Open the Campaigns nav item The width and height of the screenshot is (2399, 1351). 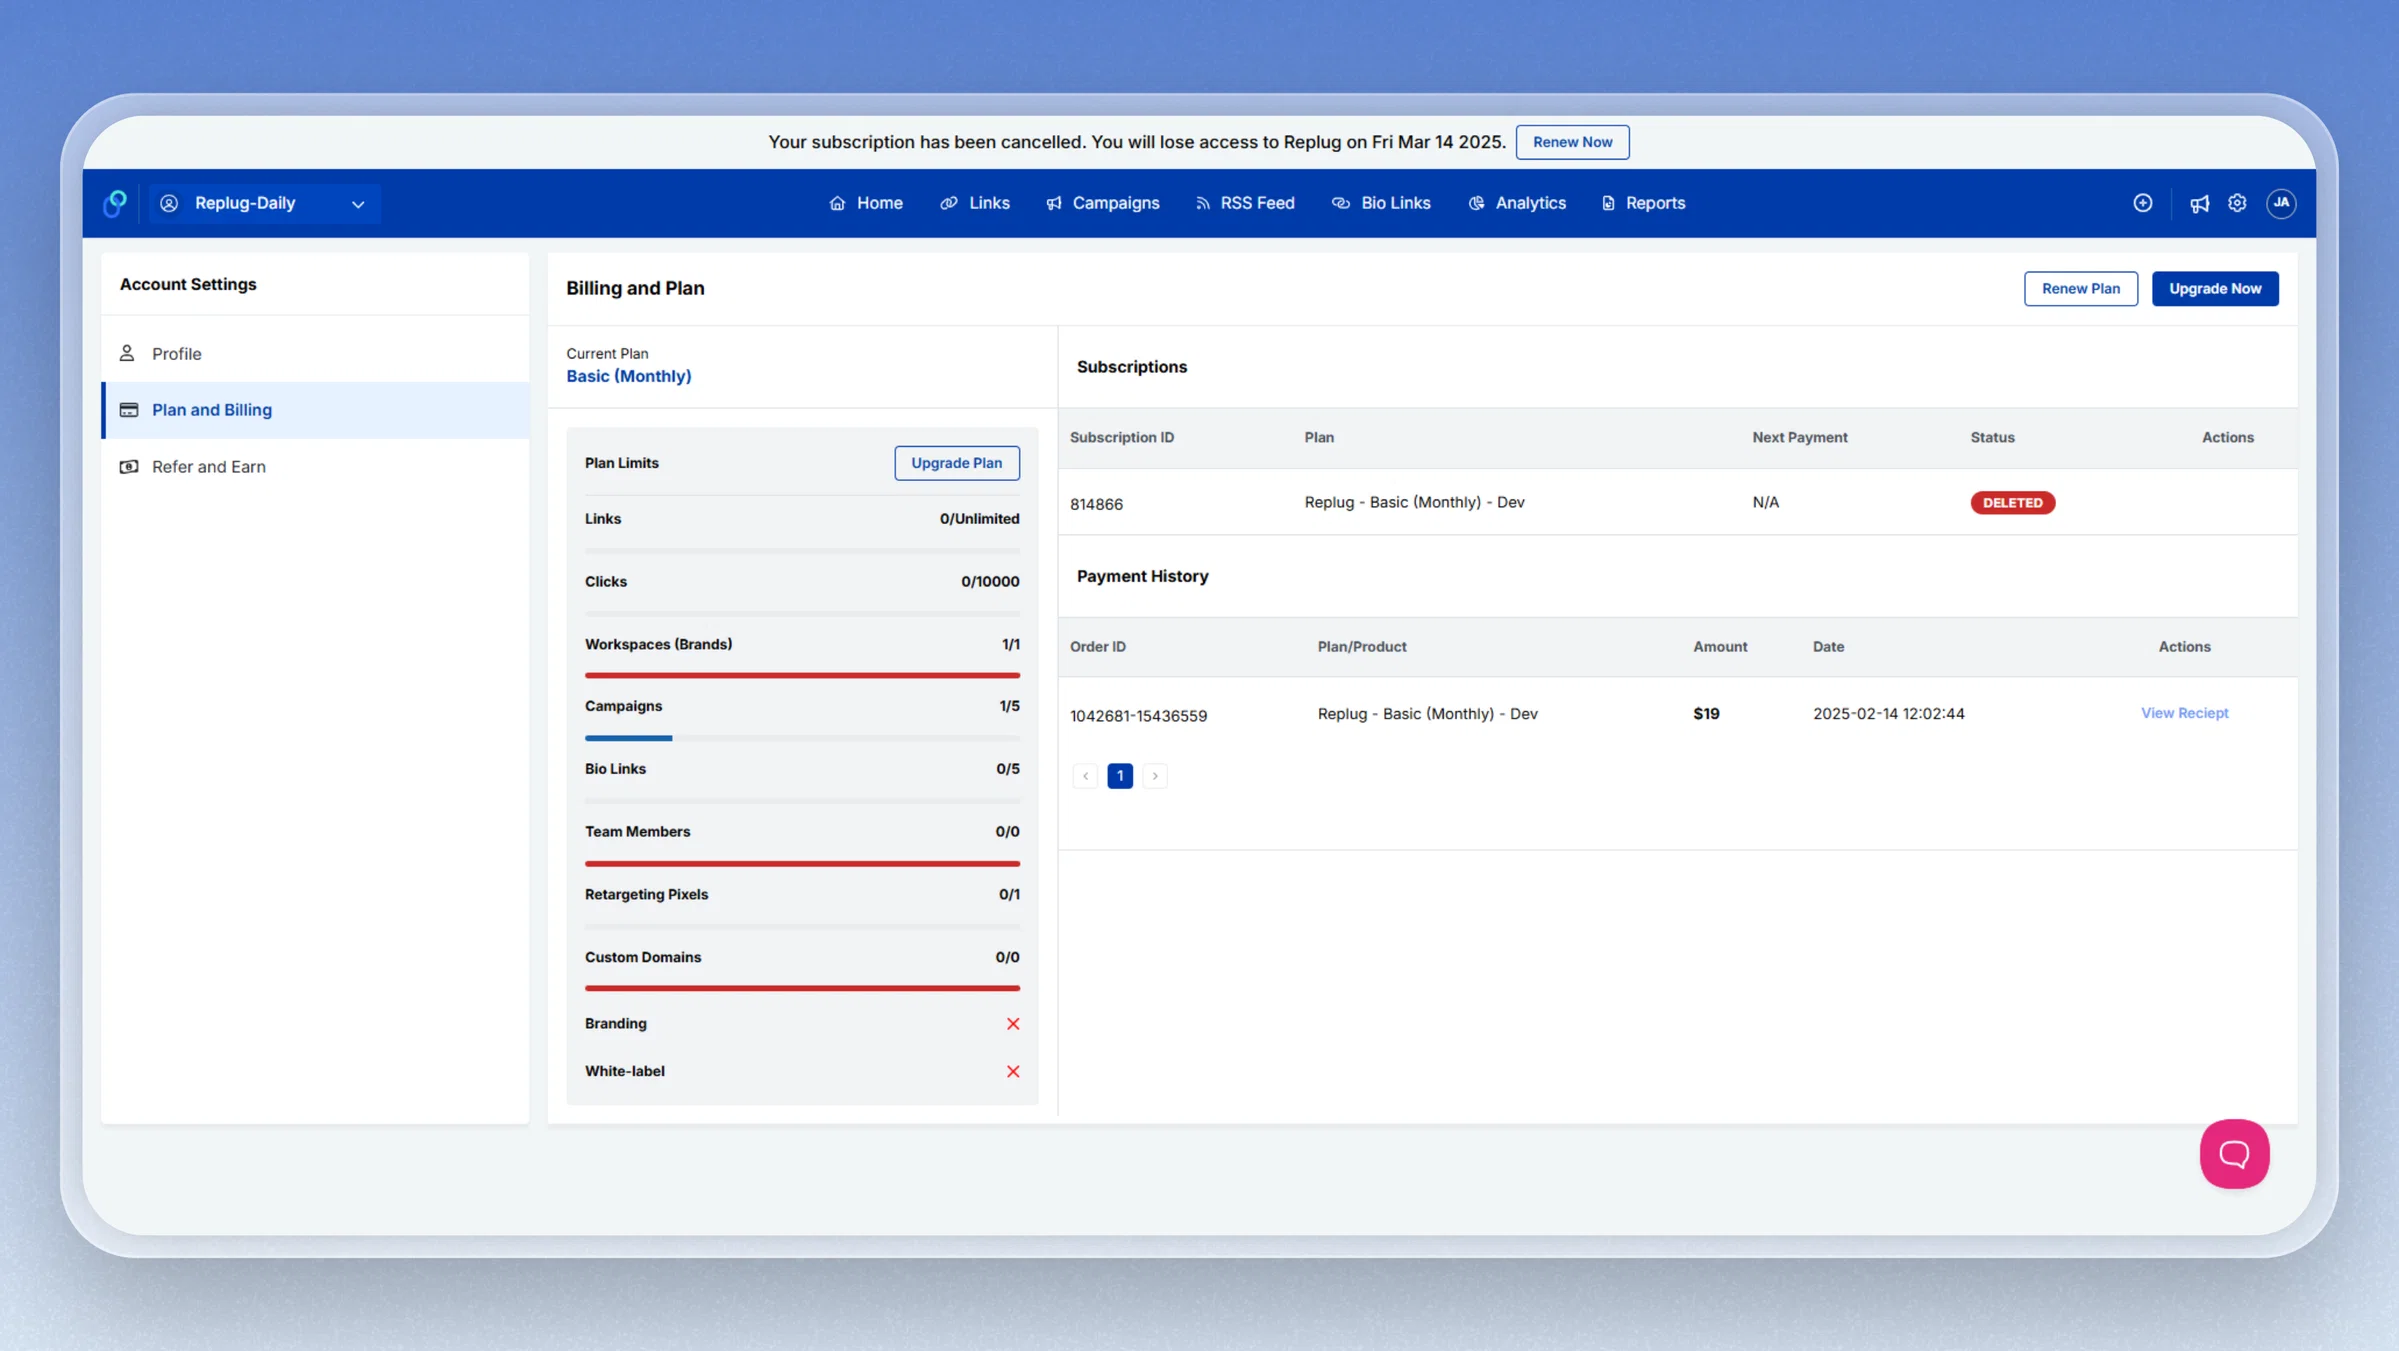tap(1102, 203)
